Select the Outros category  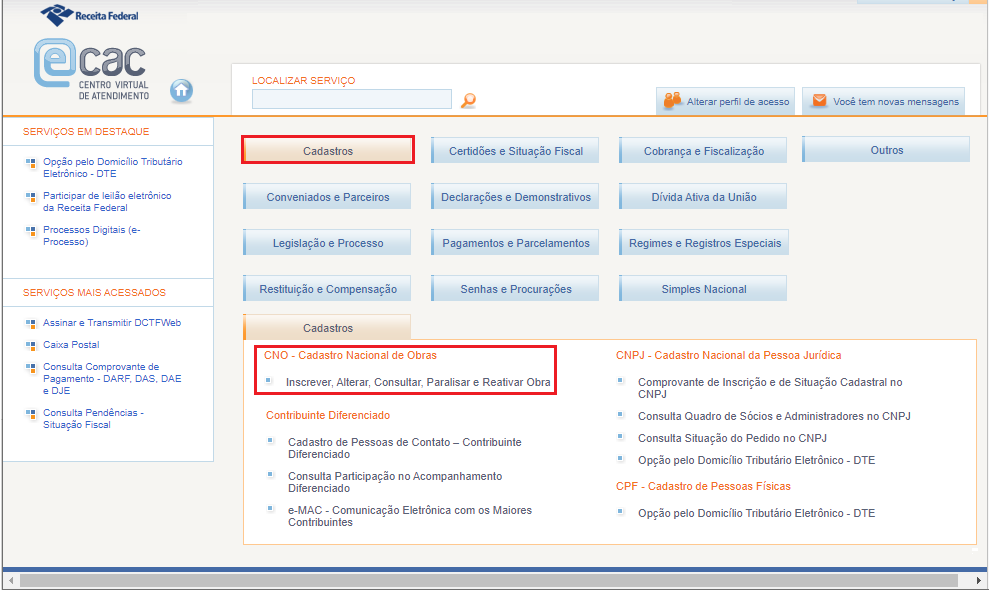[x=886, y=150]
